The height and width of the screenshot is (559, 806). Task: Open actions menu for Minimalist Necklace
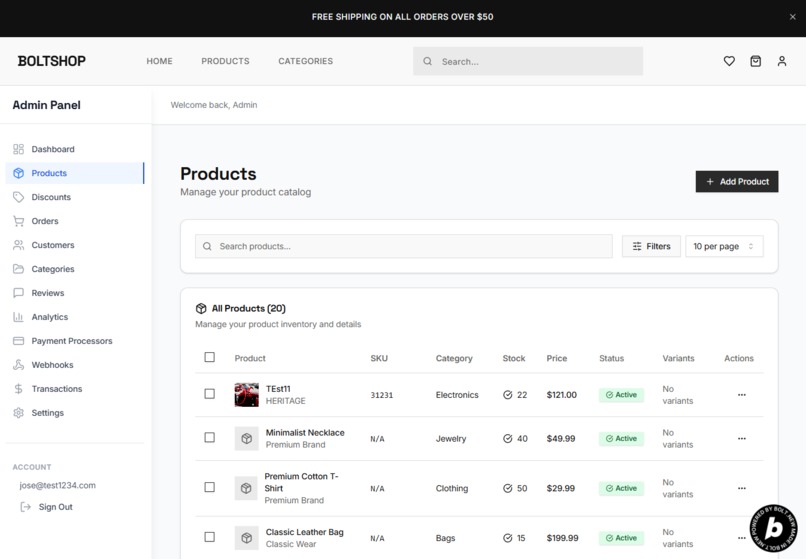point(742,439)
